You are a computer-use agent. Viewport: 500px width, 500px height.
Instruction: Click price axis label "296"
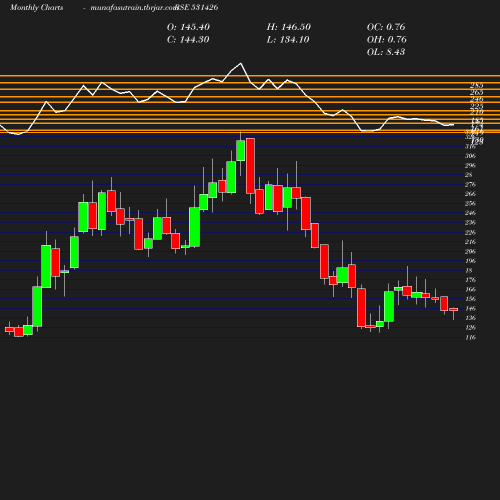click(470, 165)
